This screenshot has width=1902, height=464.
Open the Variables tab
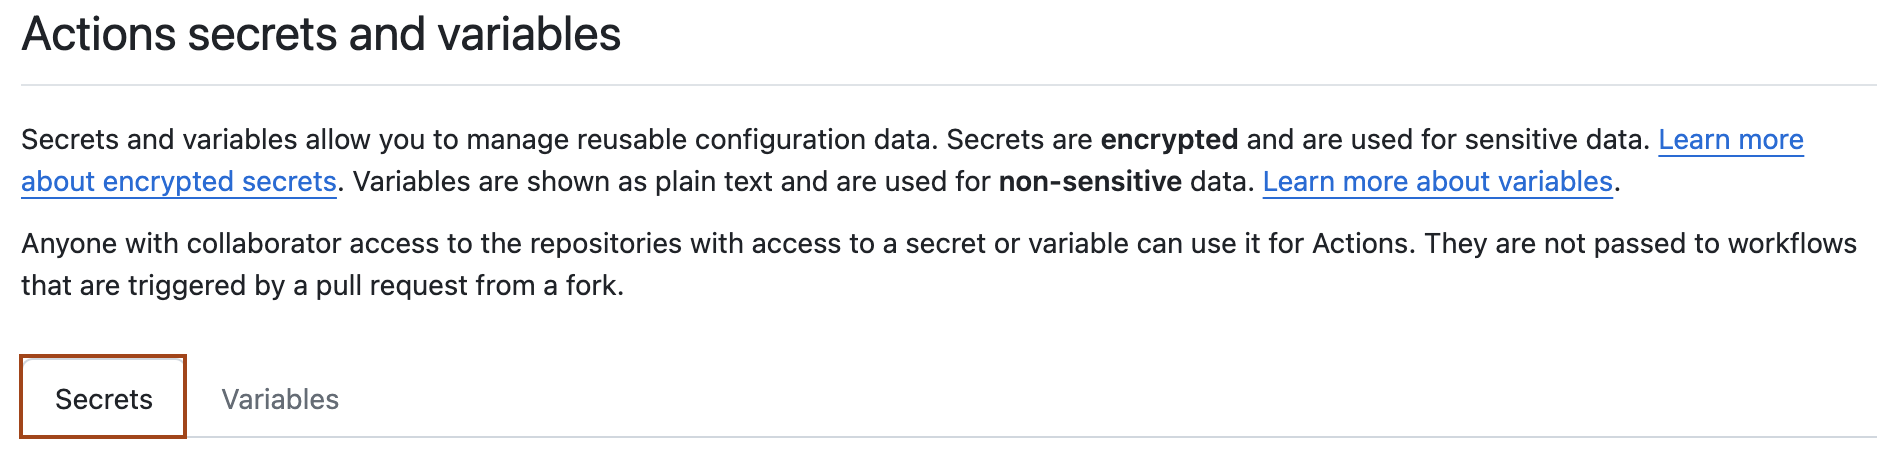click(280, 399)
